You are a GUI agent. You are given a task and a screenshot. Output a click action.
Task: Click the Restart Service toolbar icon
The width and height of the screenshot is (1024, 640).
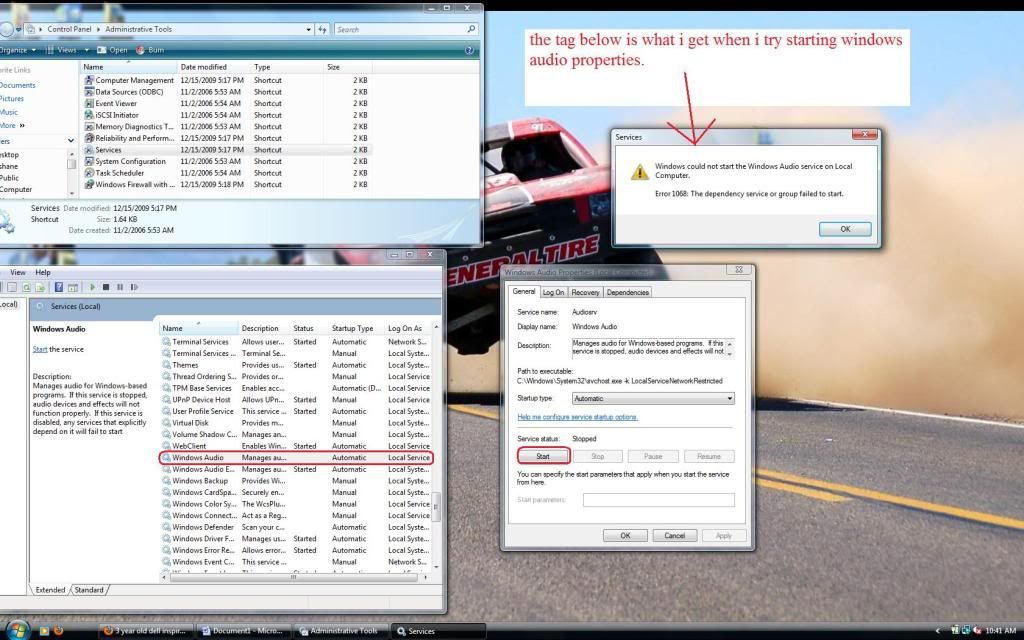click(x=135, y=287)
